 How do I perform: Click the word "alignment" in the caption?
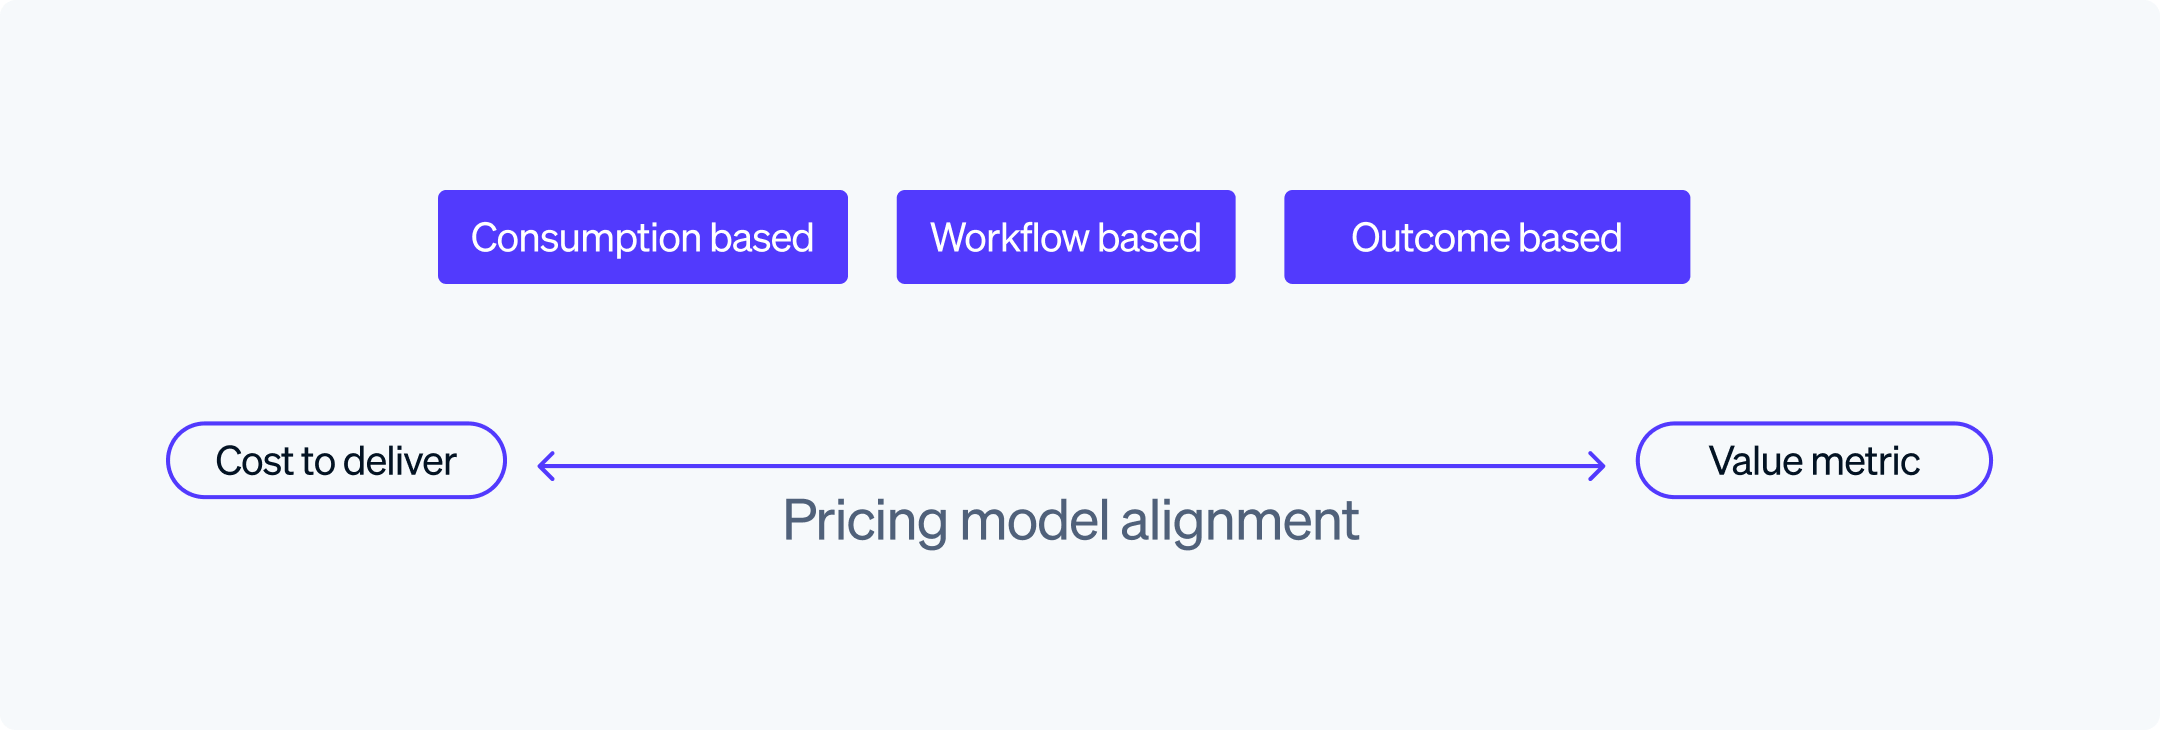coord(1239,520)
